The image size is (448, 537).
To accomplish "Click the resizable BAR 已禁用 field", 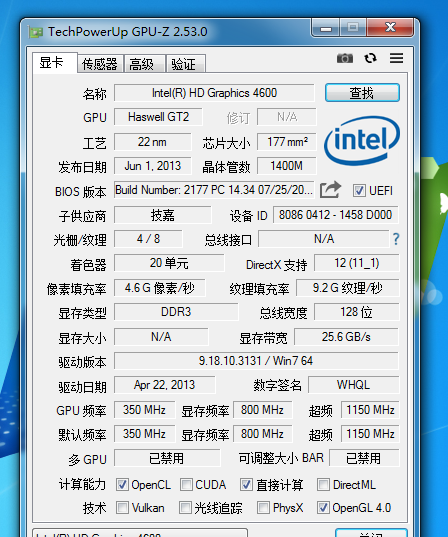I will click(364, 458).
